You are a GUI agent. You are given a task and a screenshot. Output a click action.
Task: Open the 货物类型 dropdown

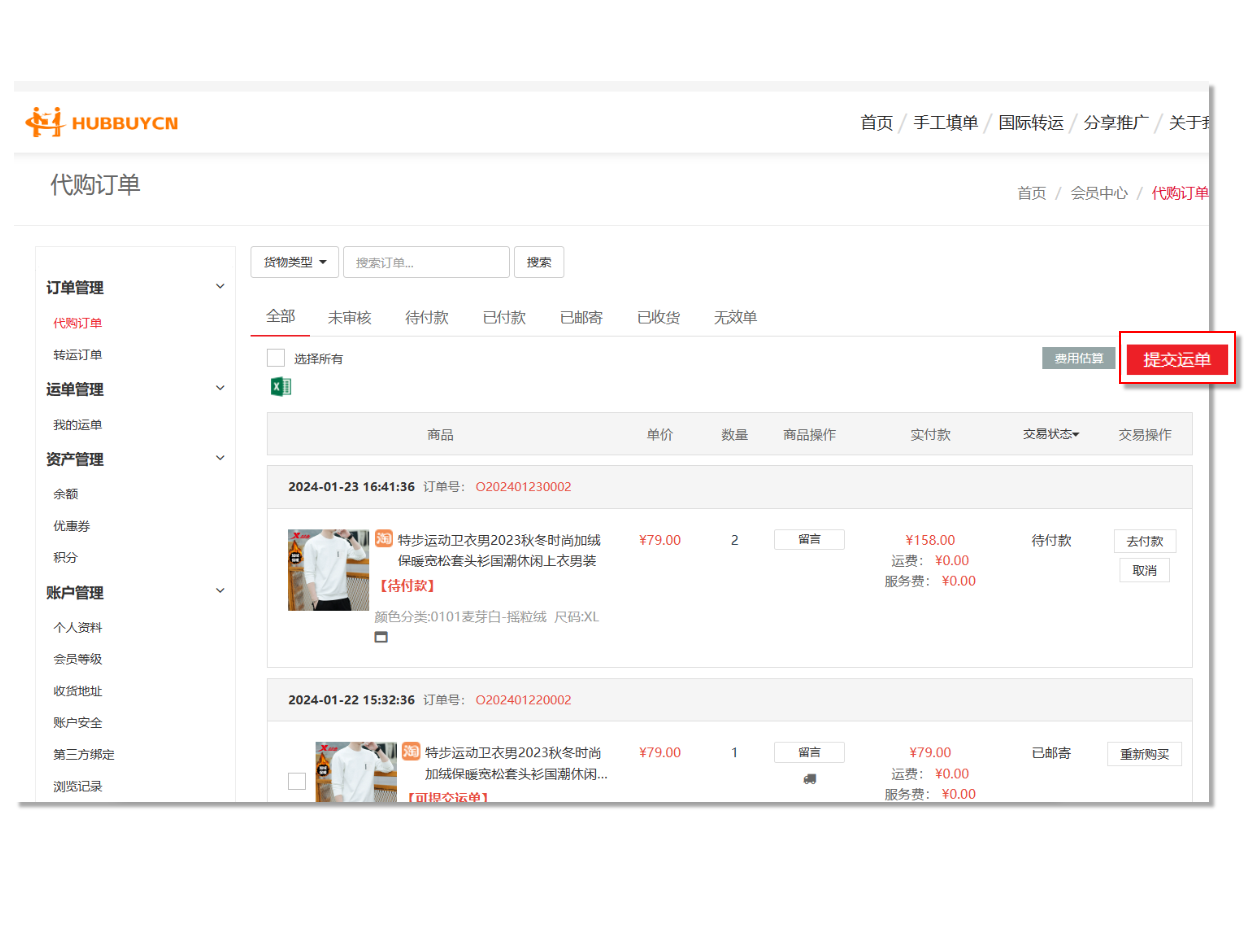coord(294,262)
